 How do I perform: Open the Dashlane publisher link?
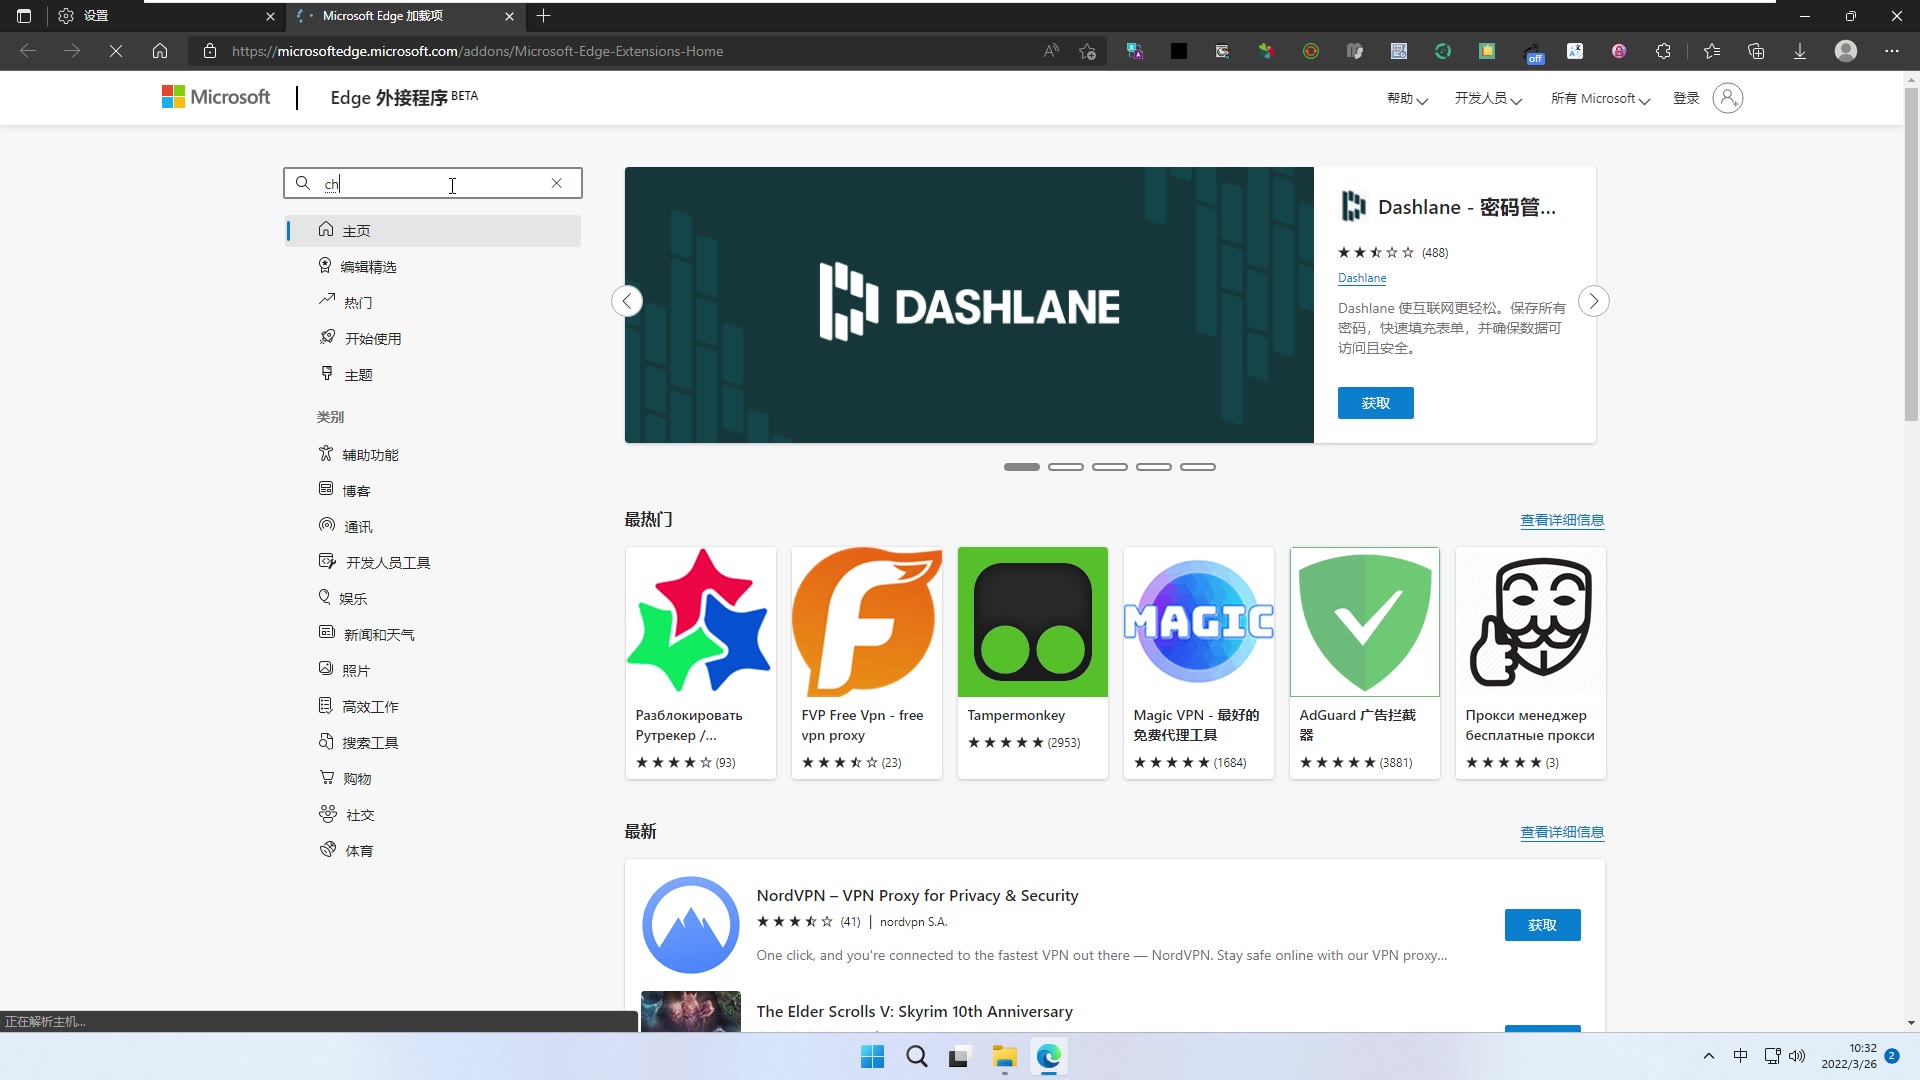(x=1362, y=278)
